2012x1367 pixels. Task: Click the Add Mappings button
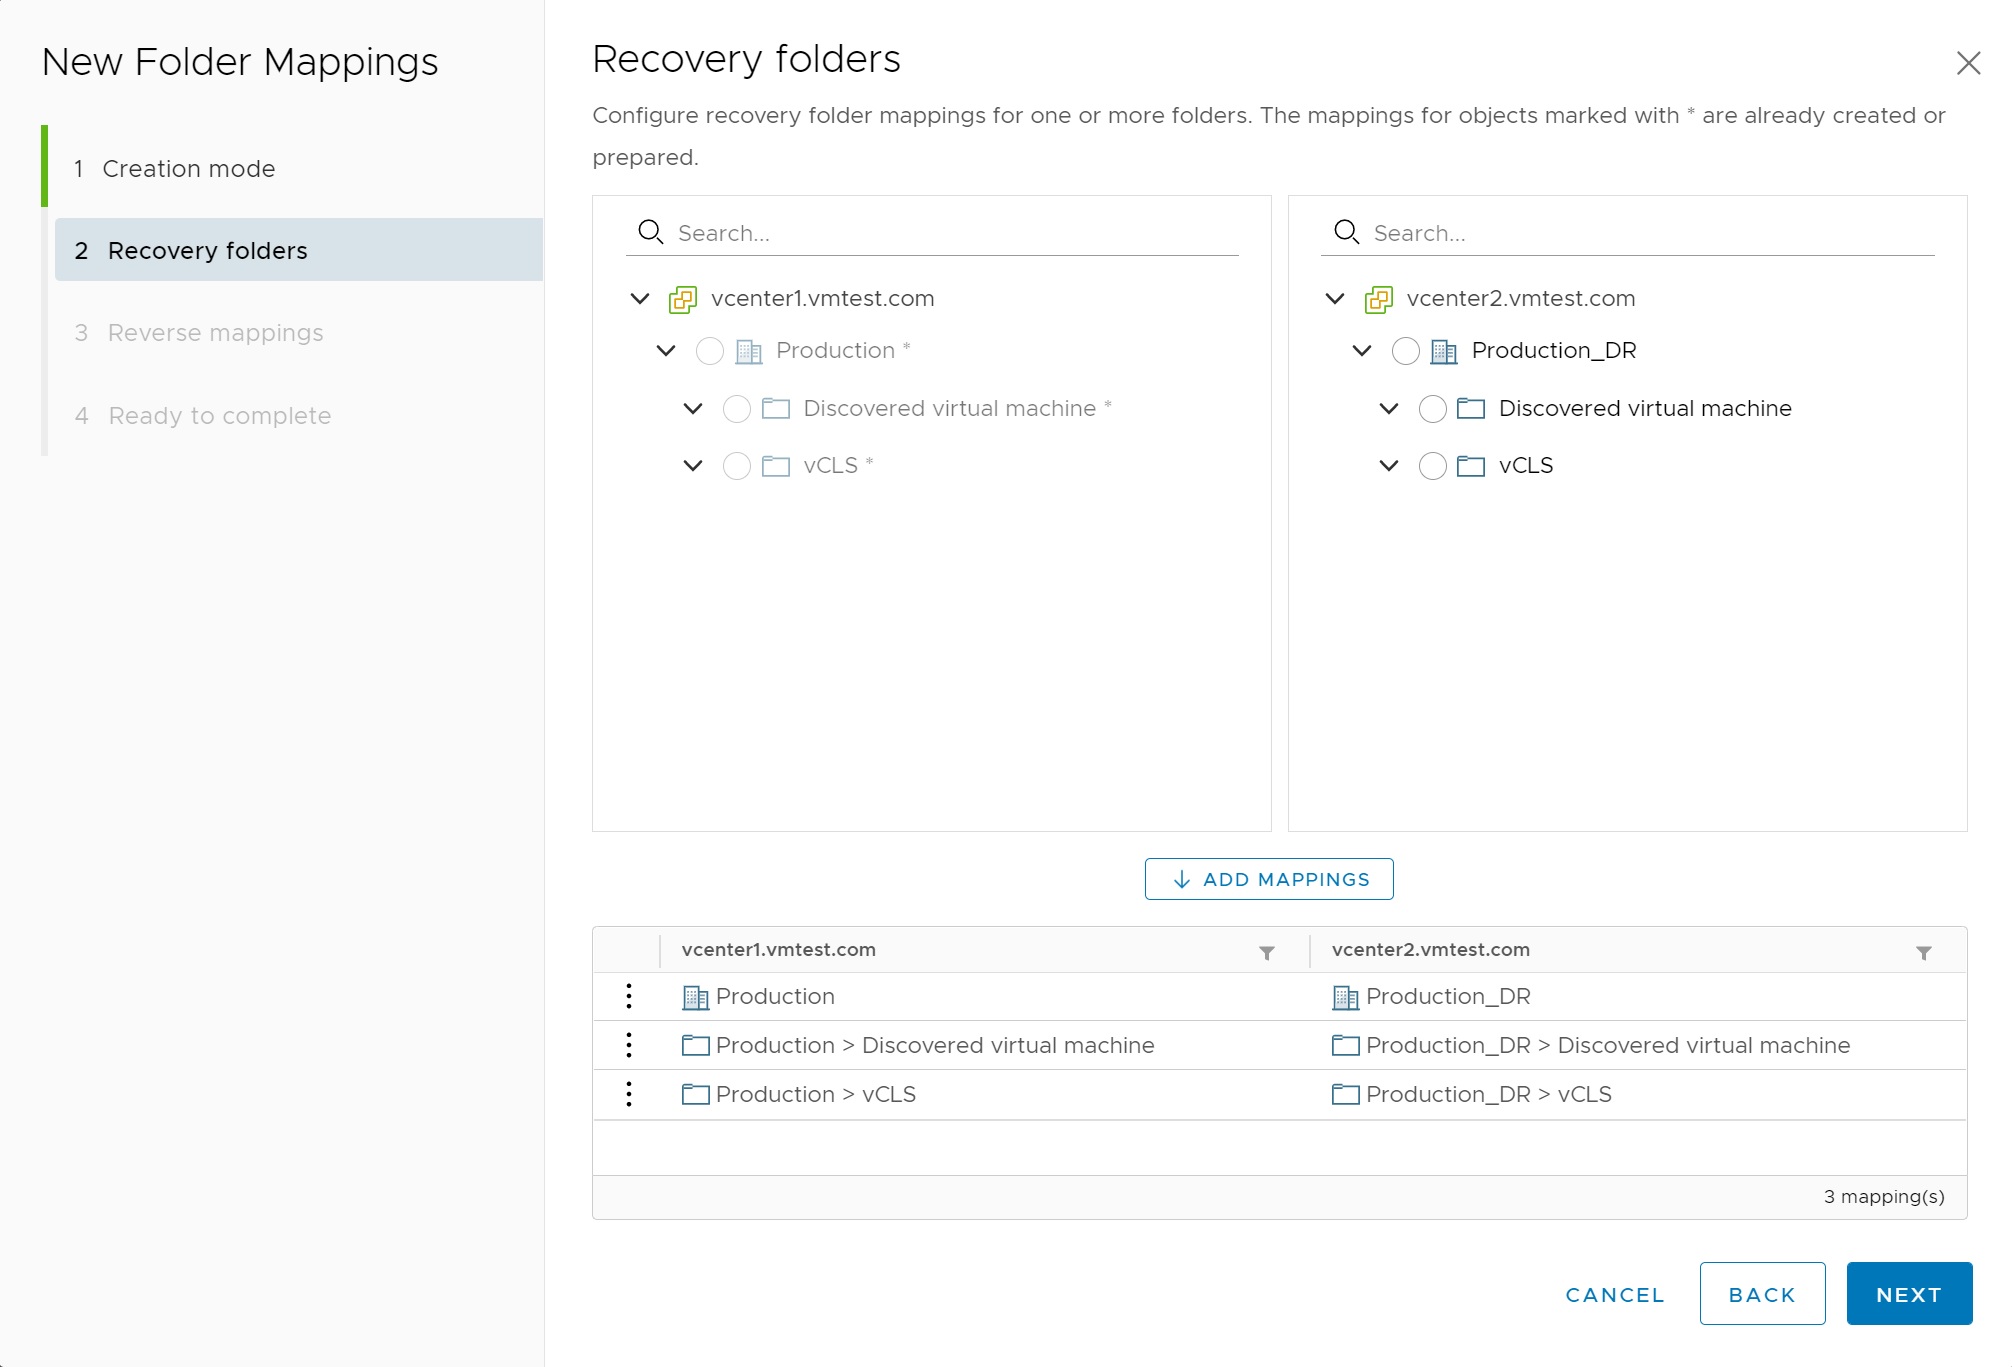tap(1268, 879)
